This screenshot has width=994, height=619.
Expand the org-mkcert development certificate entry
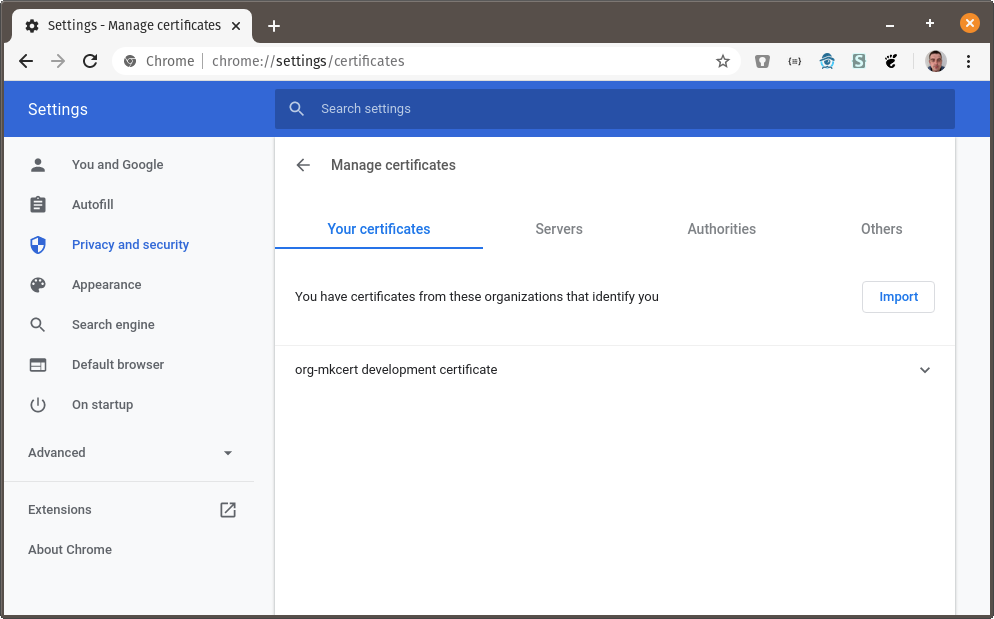click(x=925, y=370)
